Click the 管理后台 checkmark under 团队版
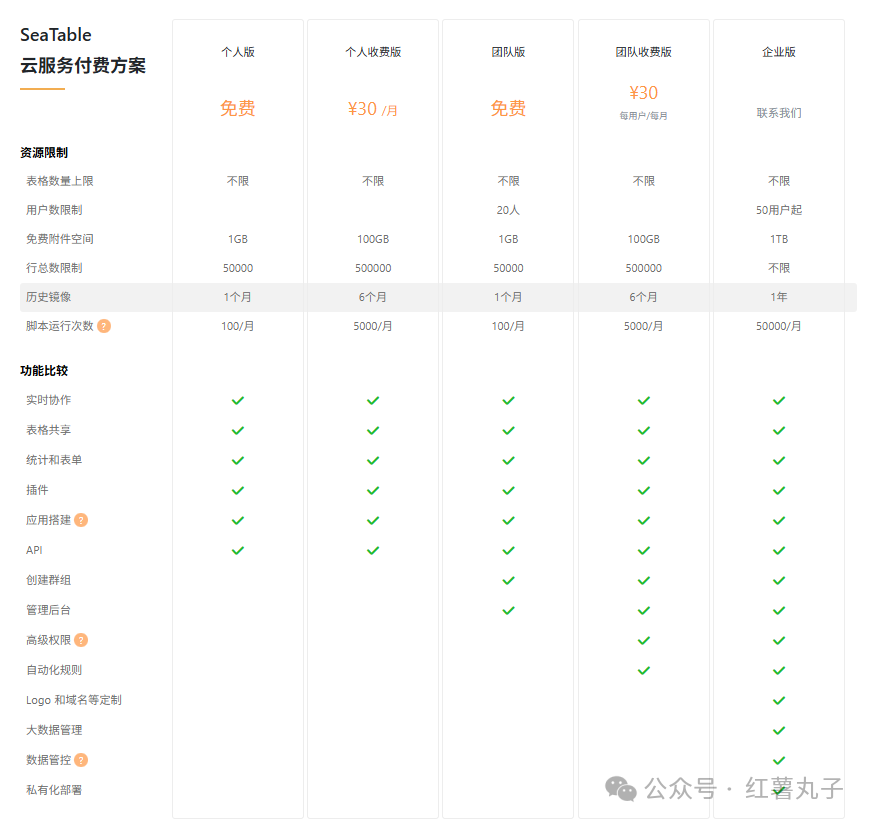 coord(508,610)
